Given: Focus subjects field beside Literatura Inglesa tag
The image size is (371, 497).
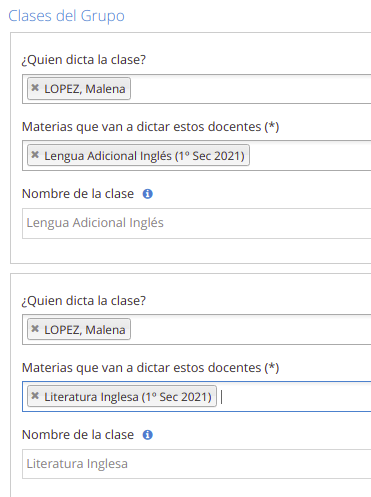Looking at the screenshot, I should coord(293,397).
